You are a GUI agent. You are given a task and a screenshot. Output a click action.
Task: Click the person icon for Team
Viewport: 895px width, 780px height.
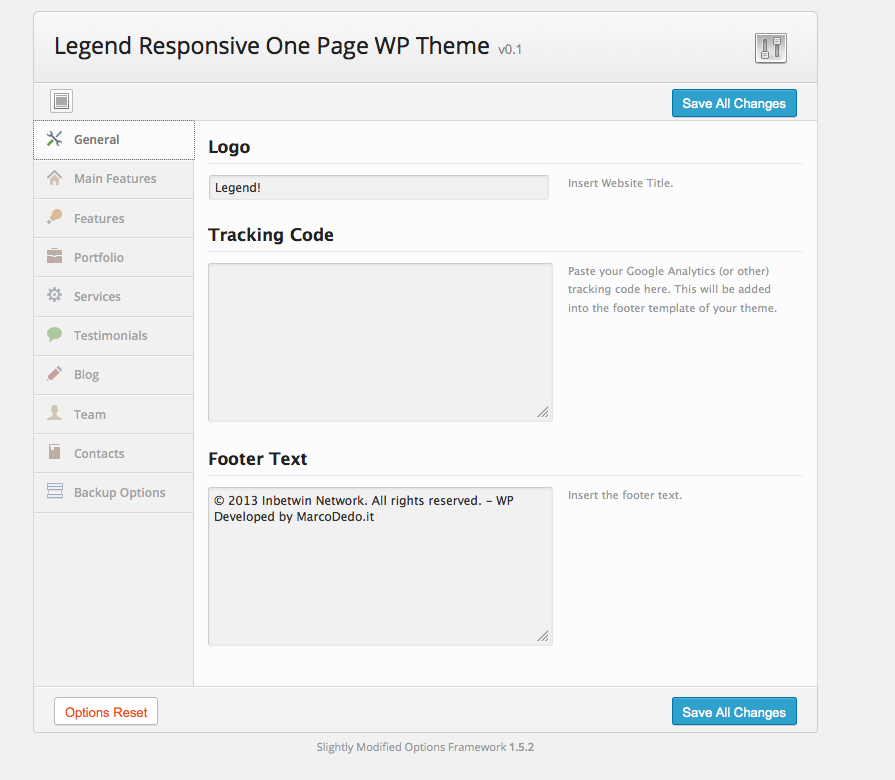coord(55,414)
